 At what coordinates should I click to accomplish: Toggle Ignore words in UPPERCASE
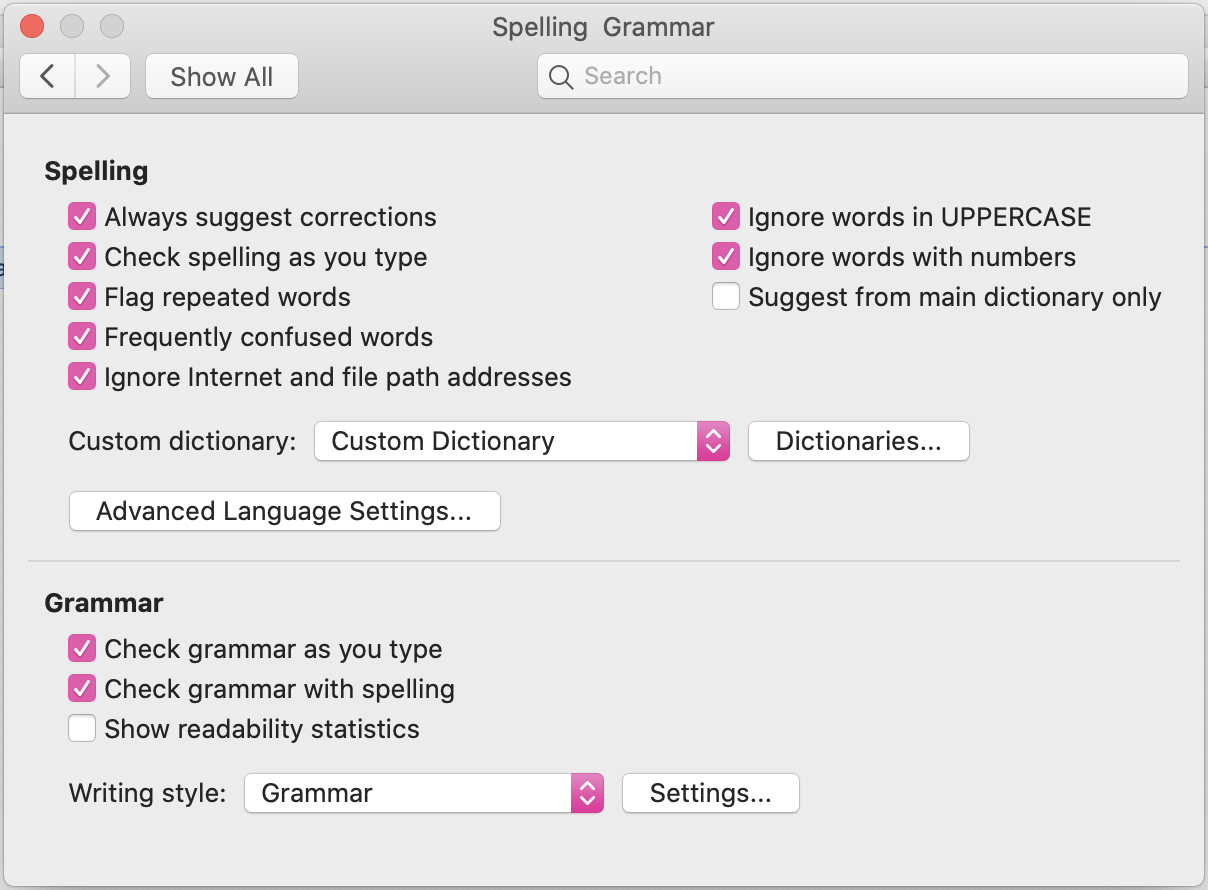(725, 217)
